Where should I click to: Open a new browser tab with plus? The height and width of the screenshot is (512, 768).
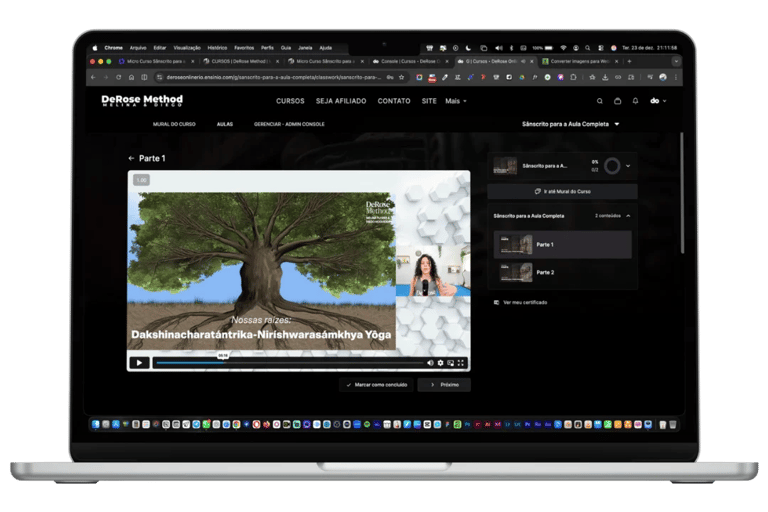click(x=629, y=62)
